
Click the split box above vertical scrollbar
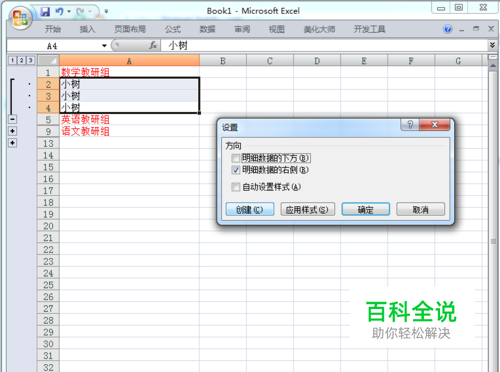click(x=493, y=58)
